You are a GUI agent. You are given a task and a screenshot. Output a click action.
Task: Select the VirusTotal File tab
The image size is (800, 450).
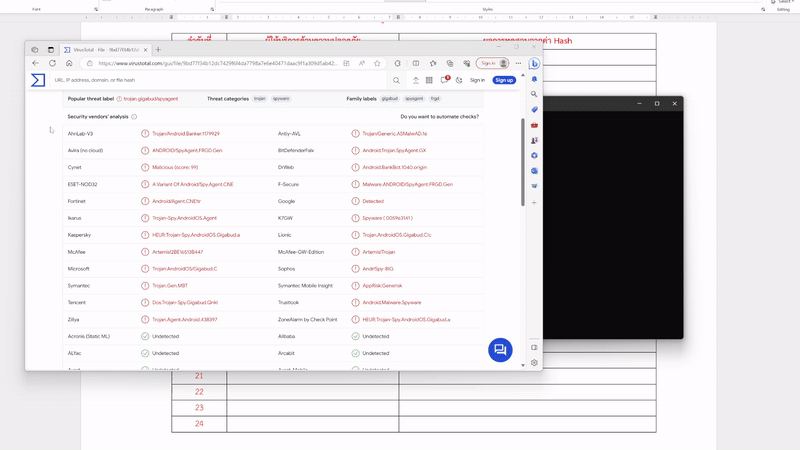coord(106,49)
